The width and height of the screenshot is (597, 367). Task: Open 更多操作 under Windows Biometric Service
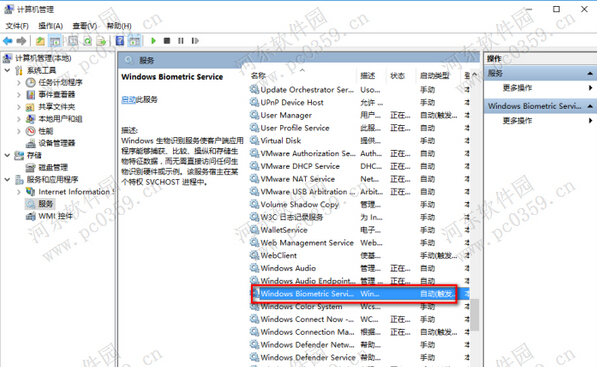[517, 121]
